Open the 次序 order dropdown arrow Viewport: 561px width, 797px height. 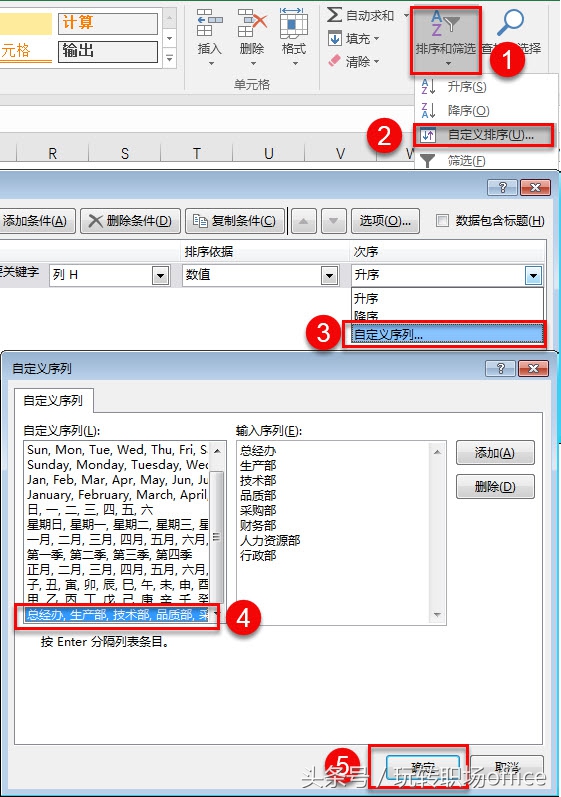click(533, 275)
